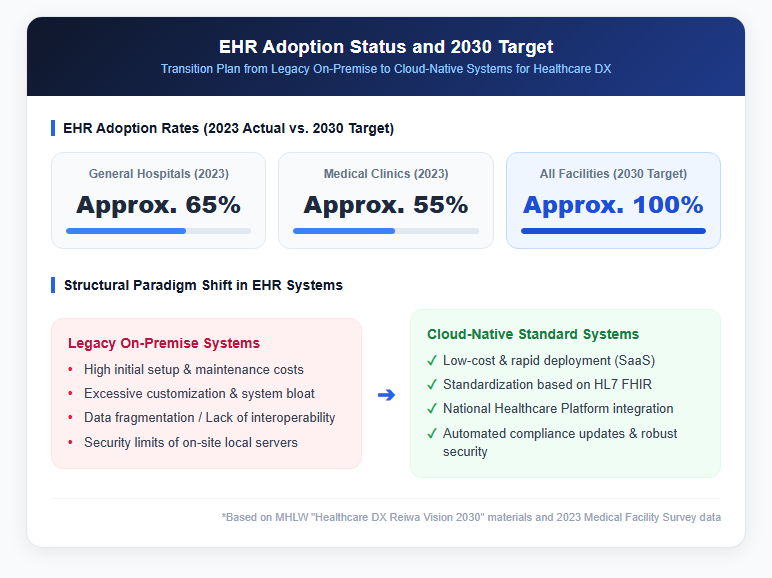Click the blue arrow between system panels
The width and height of the screenshot is (772, 578).
tap(386, 395)
